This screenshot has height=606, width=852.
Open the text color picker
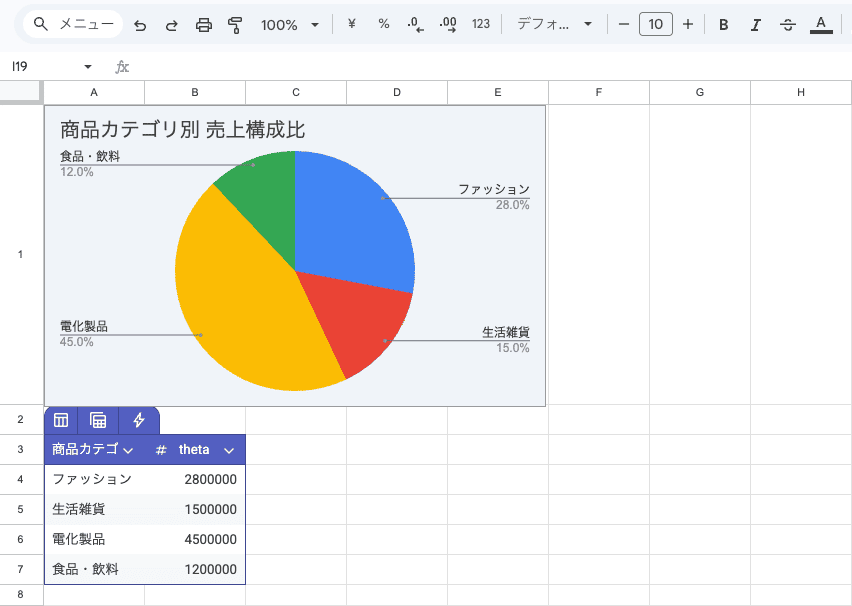pos(821,24)
